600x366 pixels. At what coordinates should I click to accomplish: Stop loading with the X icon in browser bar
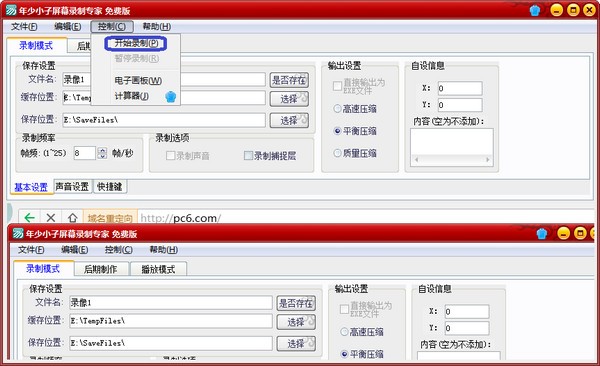(x=51, y=218)
